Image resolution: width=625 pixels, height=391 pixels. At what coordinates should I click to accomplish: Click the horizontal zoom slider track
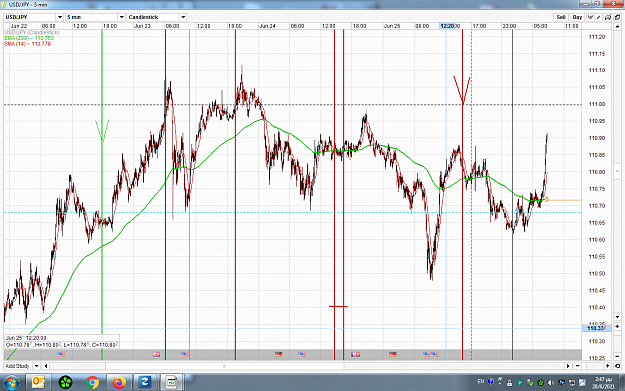coord(593,366)
